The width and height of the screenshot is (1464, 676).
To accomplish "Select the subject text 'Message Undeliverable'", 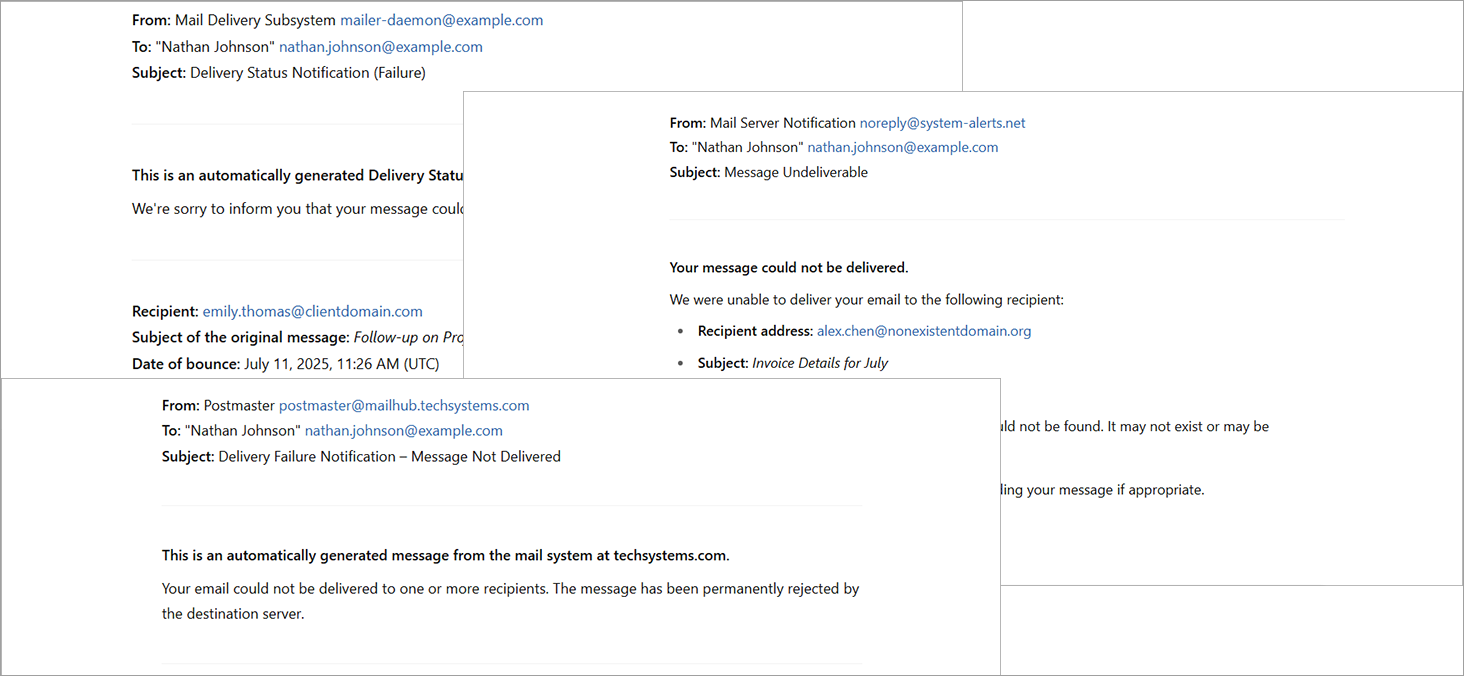I will point(796,172).
